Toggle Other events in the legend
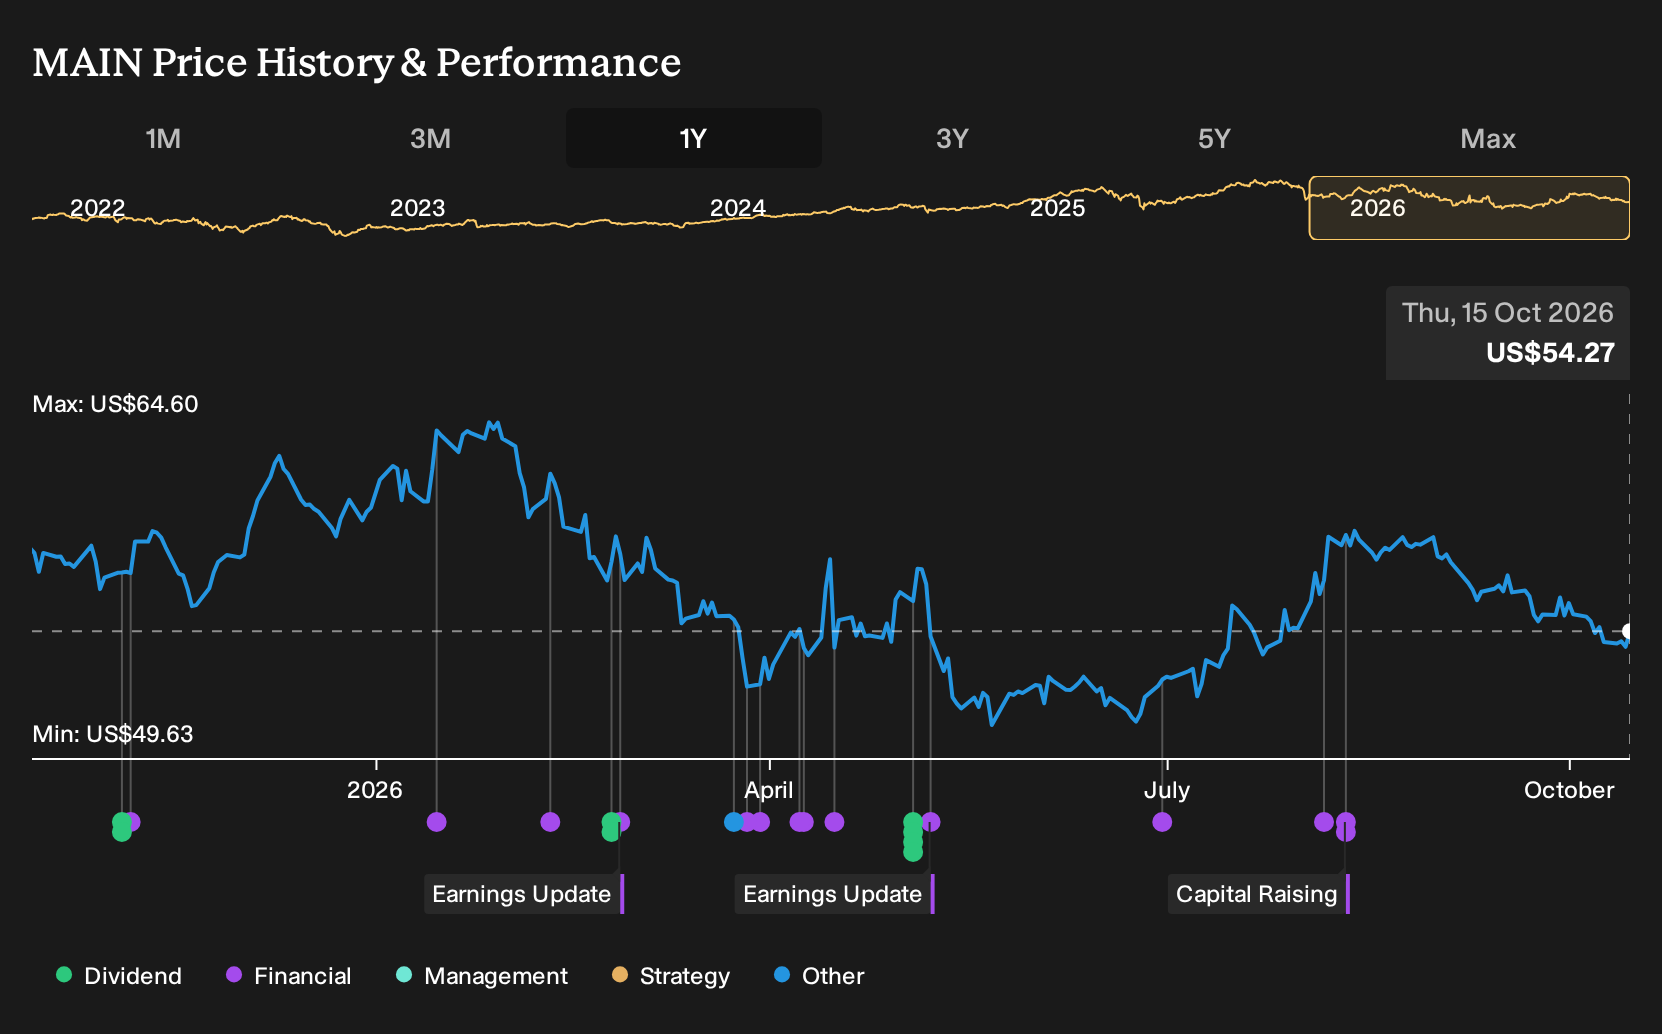The height and width of the screenshot is (1034, 1662). point(819,976)
